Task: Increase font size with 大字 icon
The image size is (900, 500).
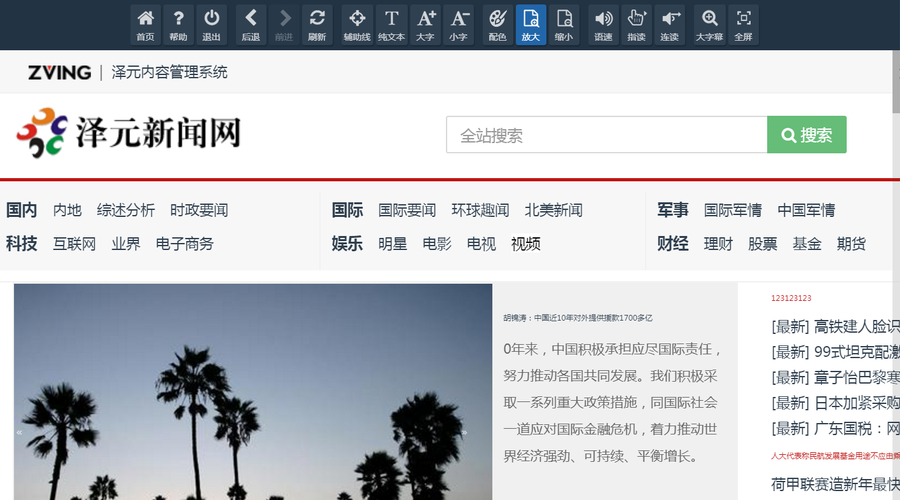Action: pyautogui.click(x=425, y=24)
